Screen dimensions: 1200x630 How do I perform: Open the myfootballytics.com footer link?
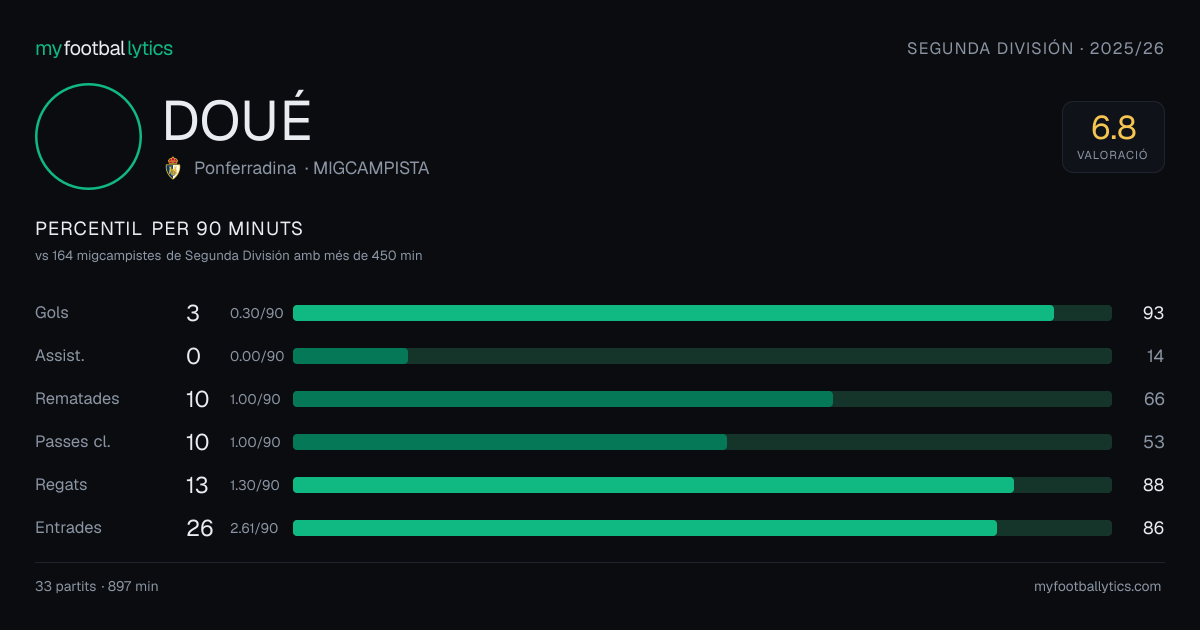click(1098, 587)
